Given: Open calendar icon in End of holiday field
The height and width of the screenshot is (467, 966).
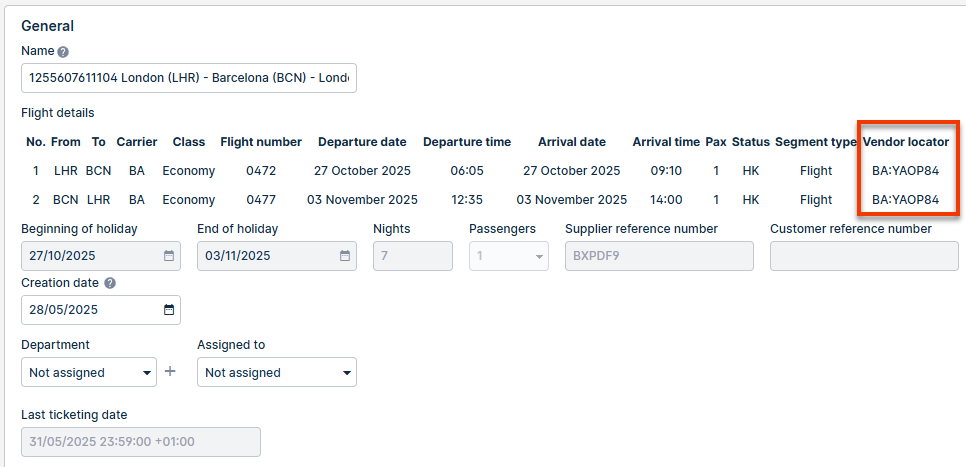Looking at the screenshot, I should pyautogui.click(x=345, y=256).
